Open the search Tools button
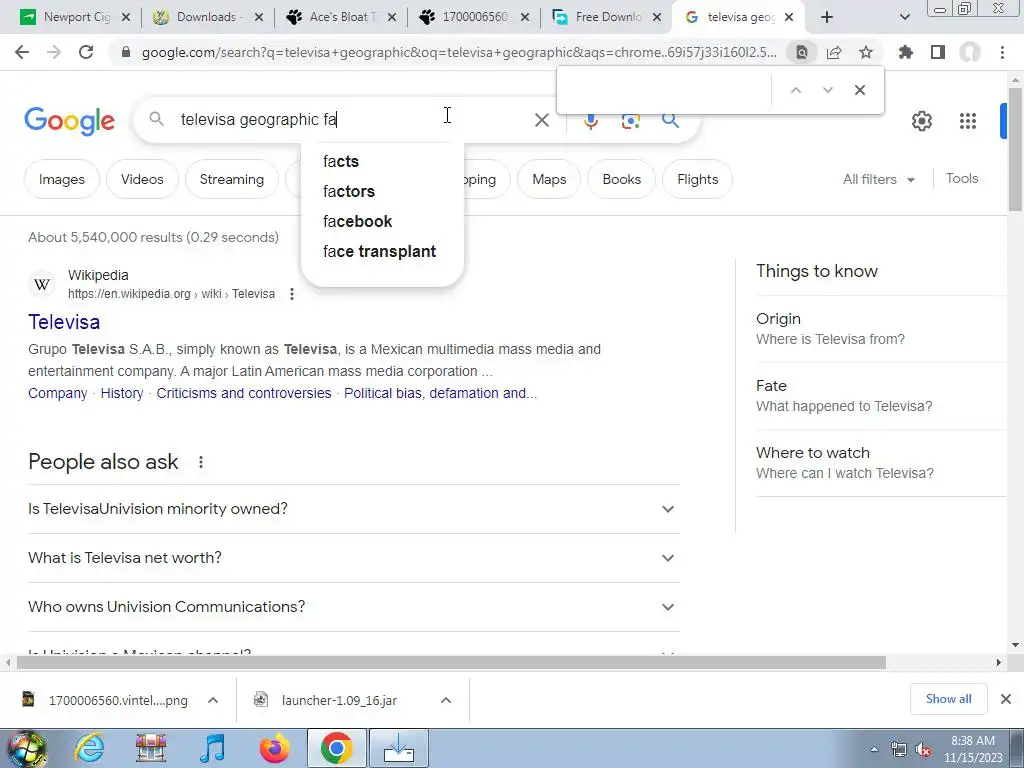Viewport: 1024px width, 768px height. [962, 178]
